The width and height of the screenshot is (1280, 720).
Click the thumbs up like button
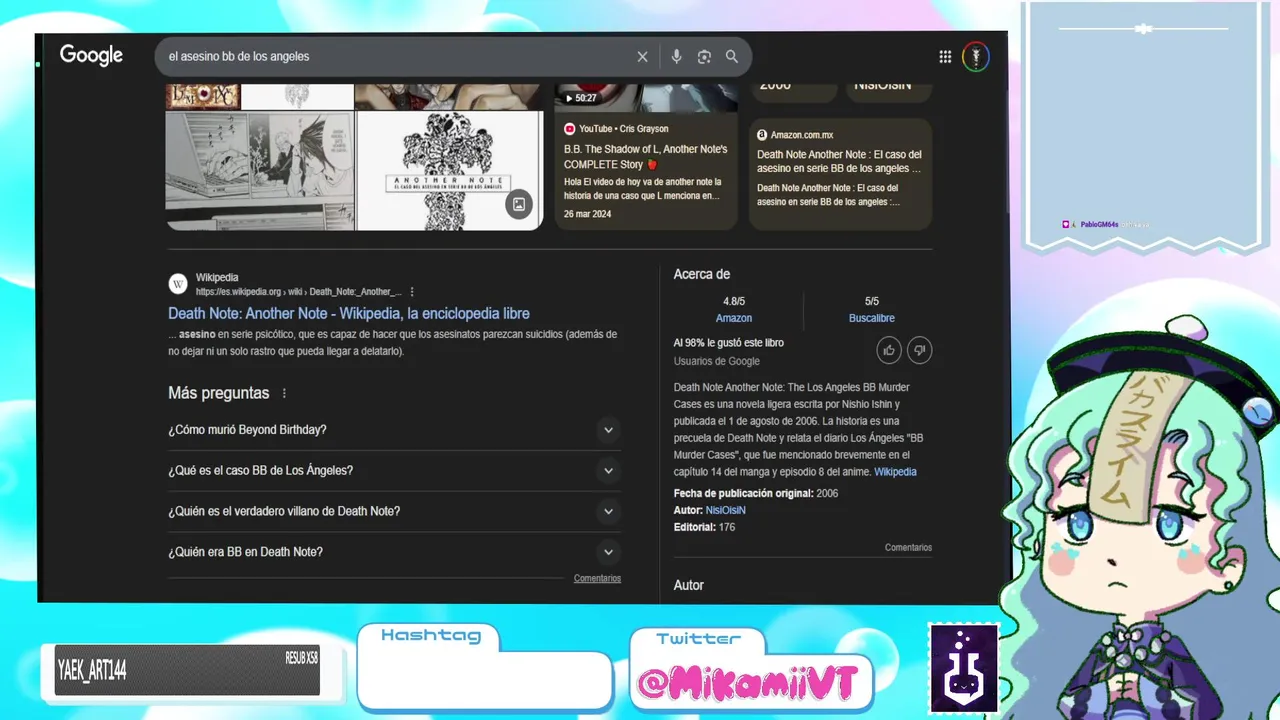[x=888, y=350]
